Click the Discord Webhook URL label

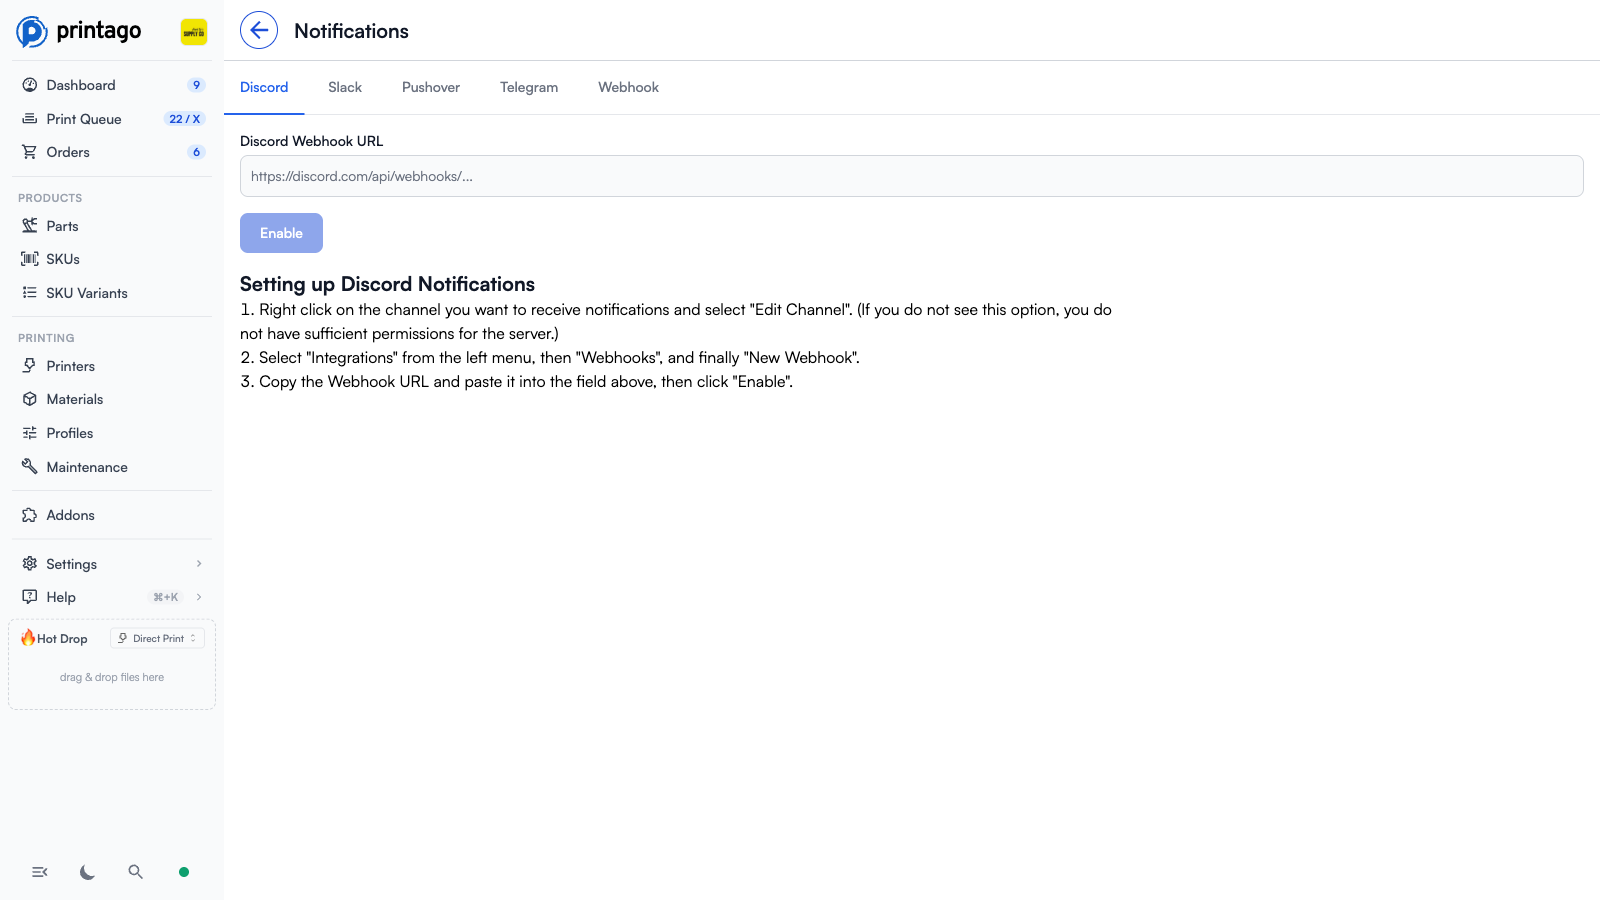point(311,141)
